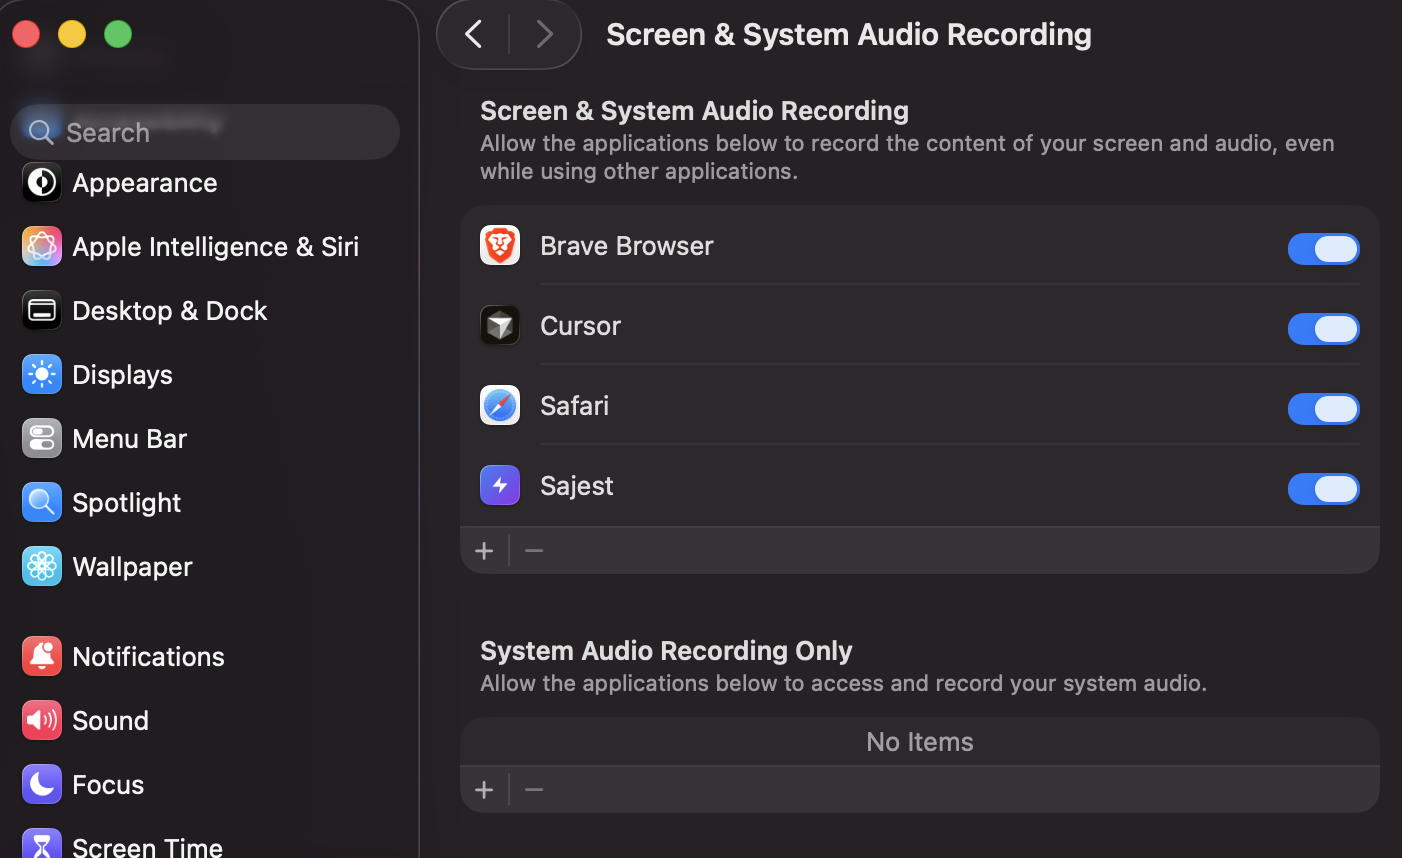Image resolution: width=1402 pixels, height=858 pixels.
Task: Select Spotlight in the sidebar
Action: (x=127, y=503)
